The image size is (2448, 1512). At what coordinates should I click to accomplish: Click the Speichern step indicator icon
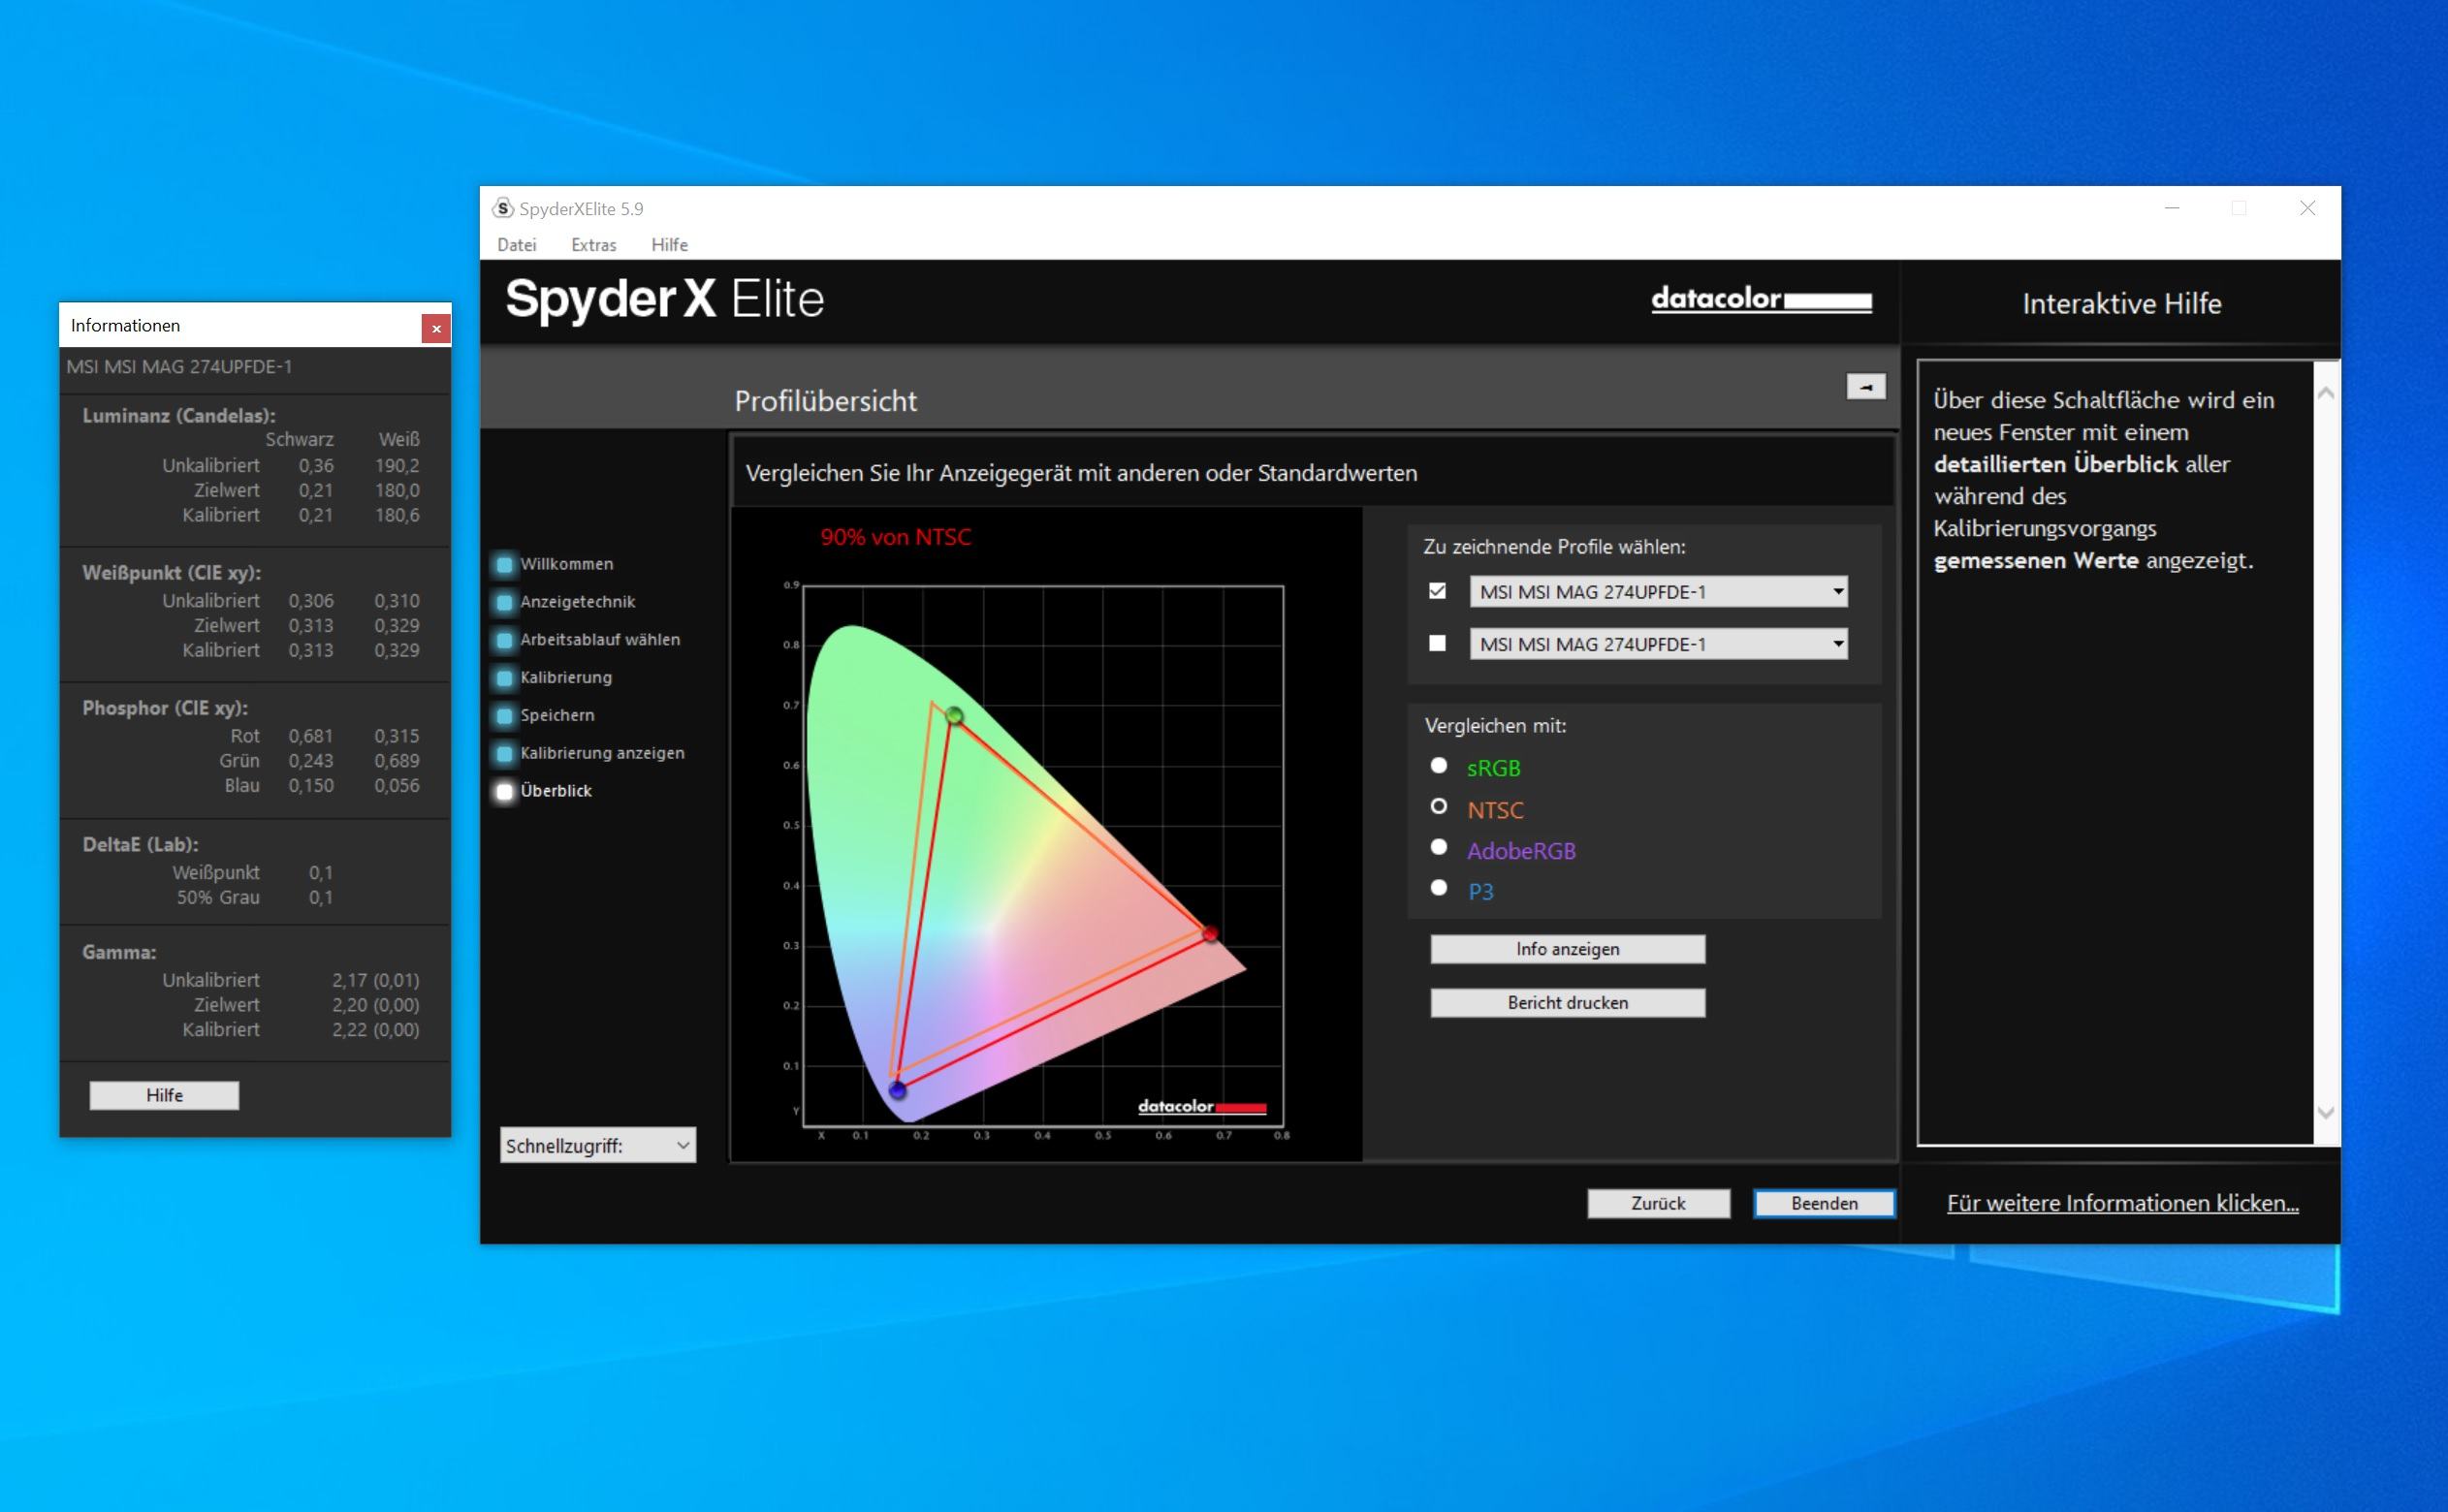point(505,716)
